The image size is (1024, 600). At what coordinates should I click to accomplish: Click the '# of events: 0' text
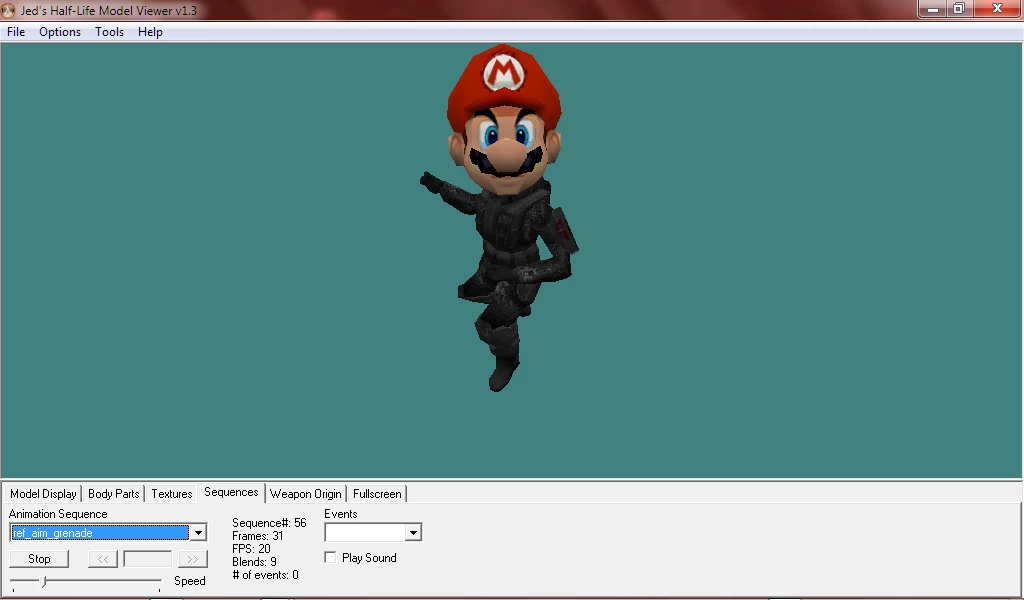(265, 575)
